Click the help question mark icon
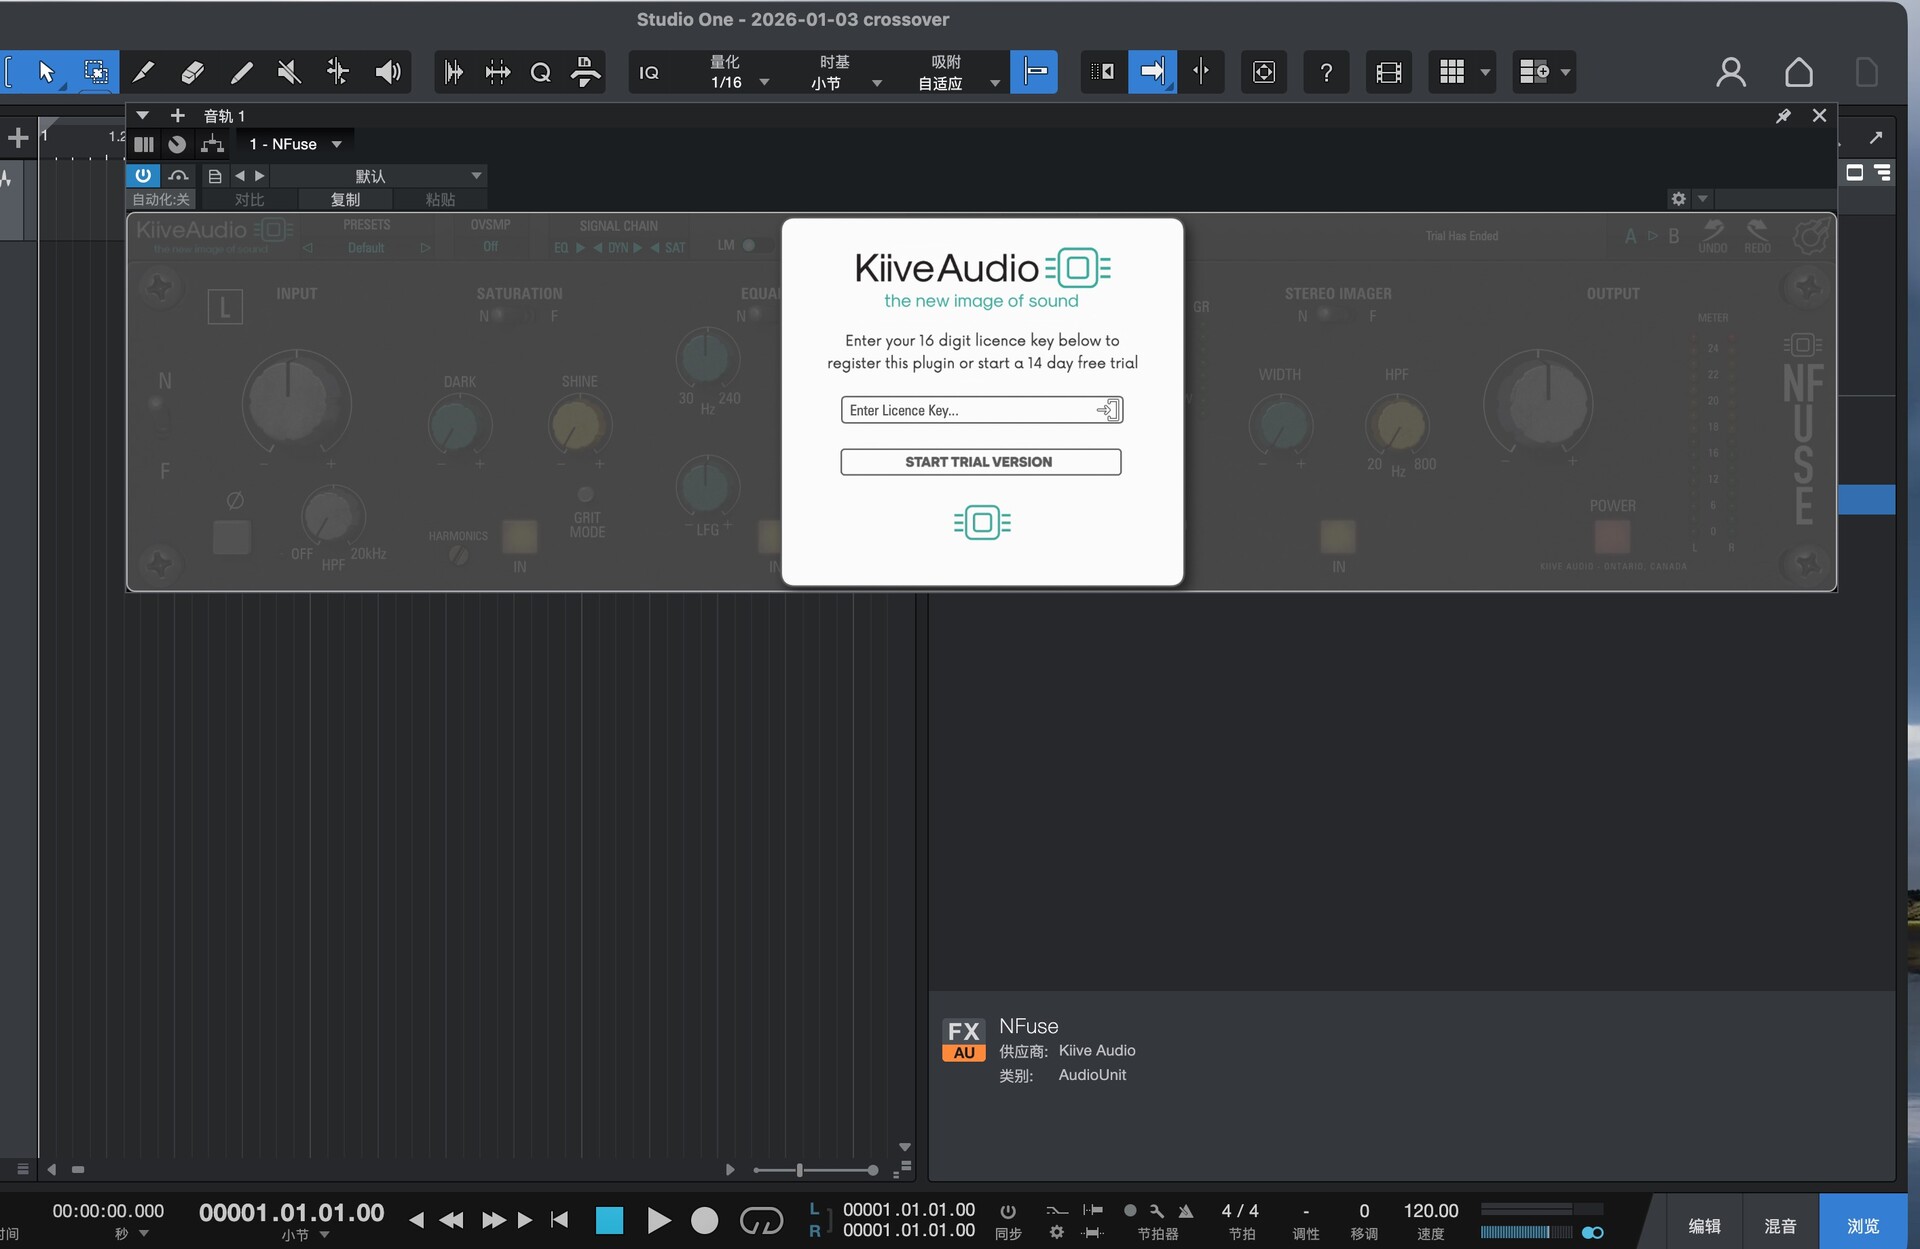 pyautogui.click(x=1326, y=72)
